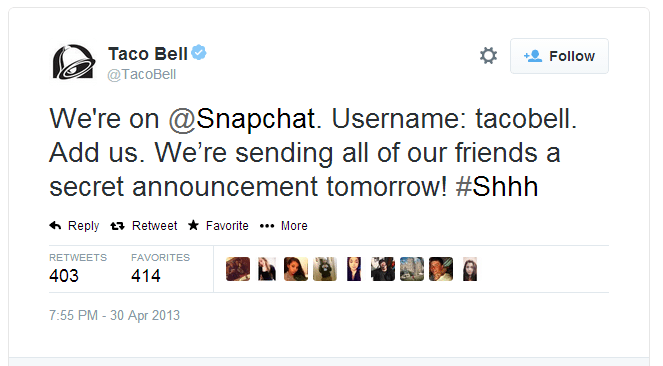The height and width of the screenshot is (366, 663).
Task: Click the Retweet text label
Action: click(154, 226)
